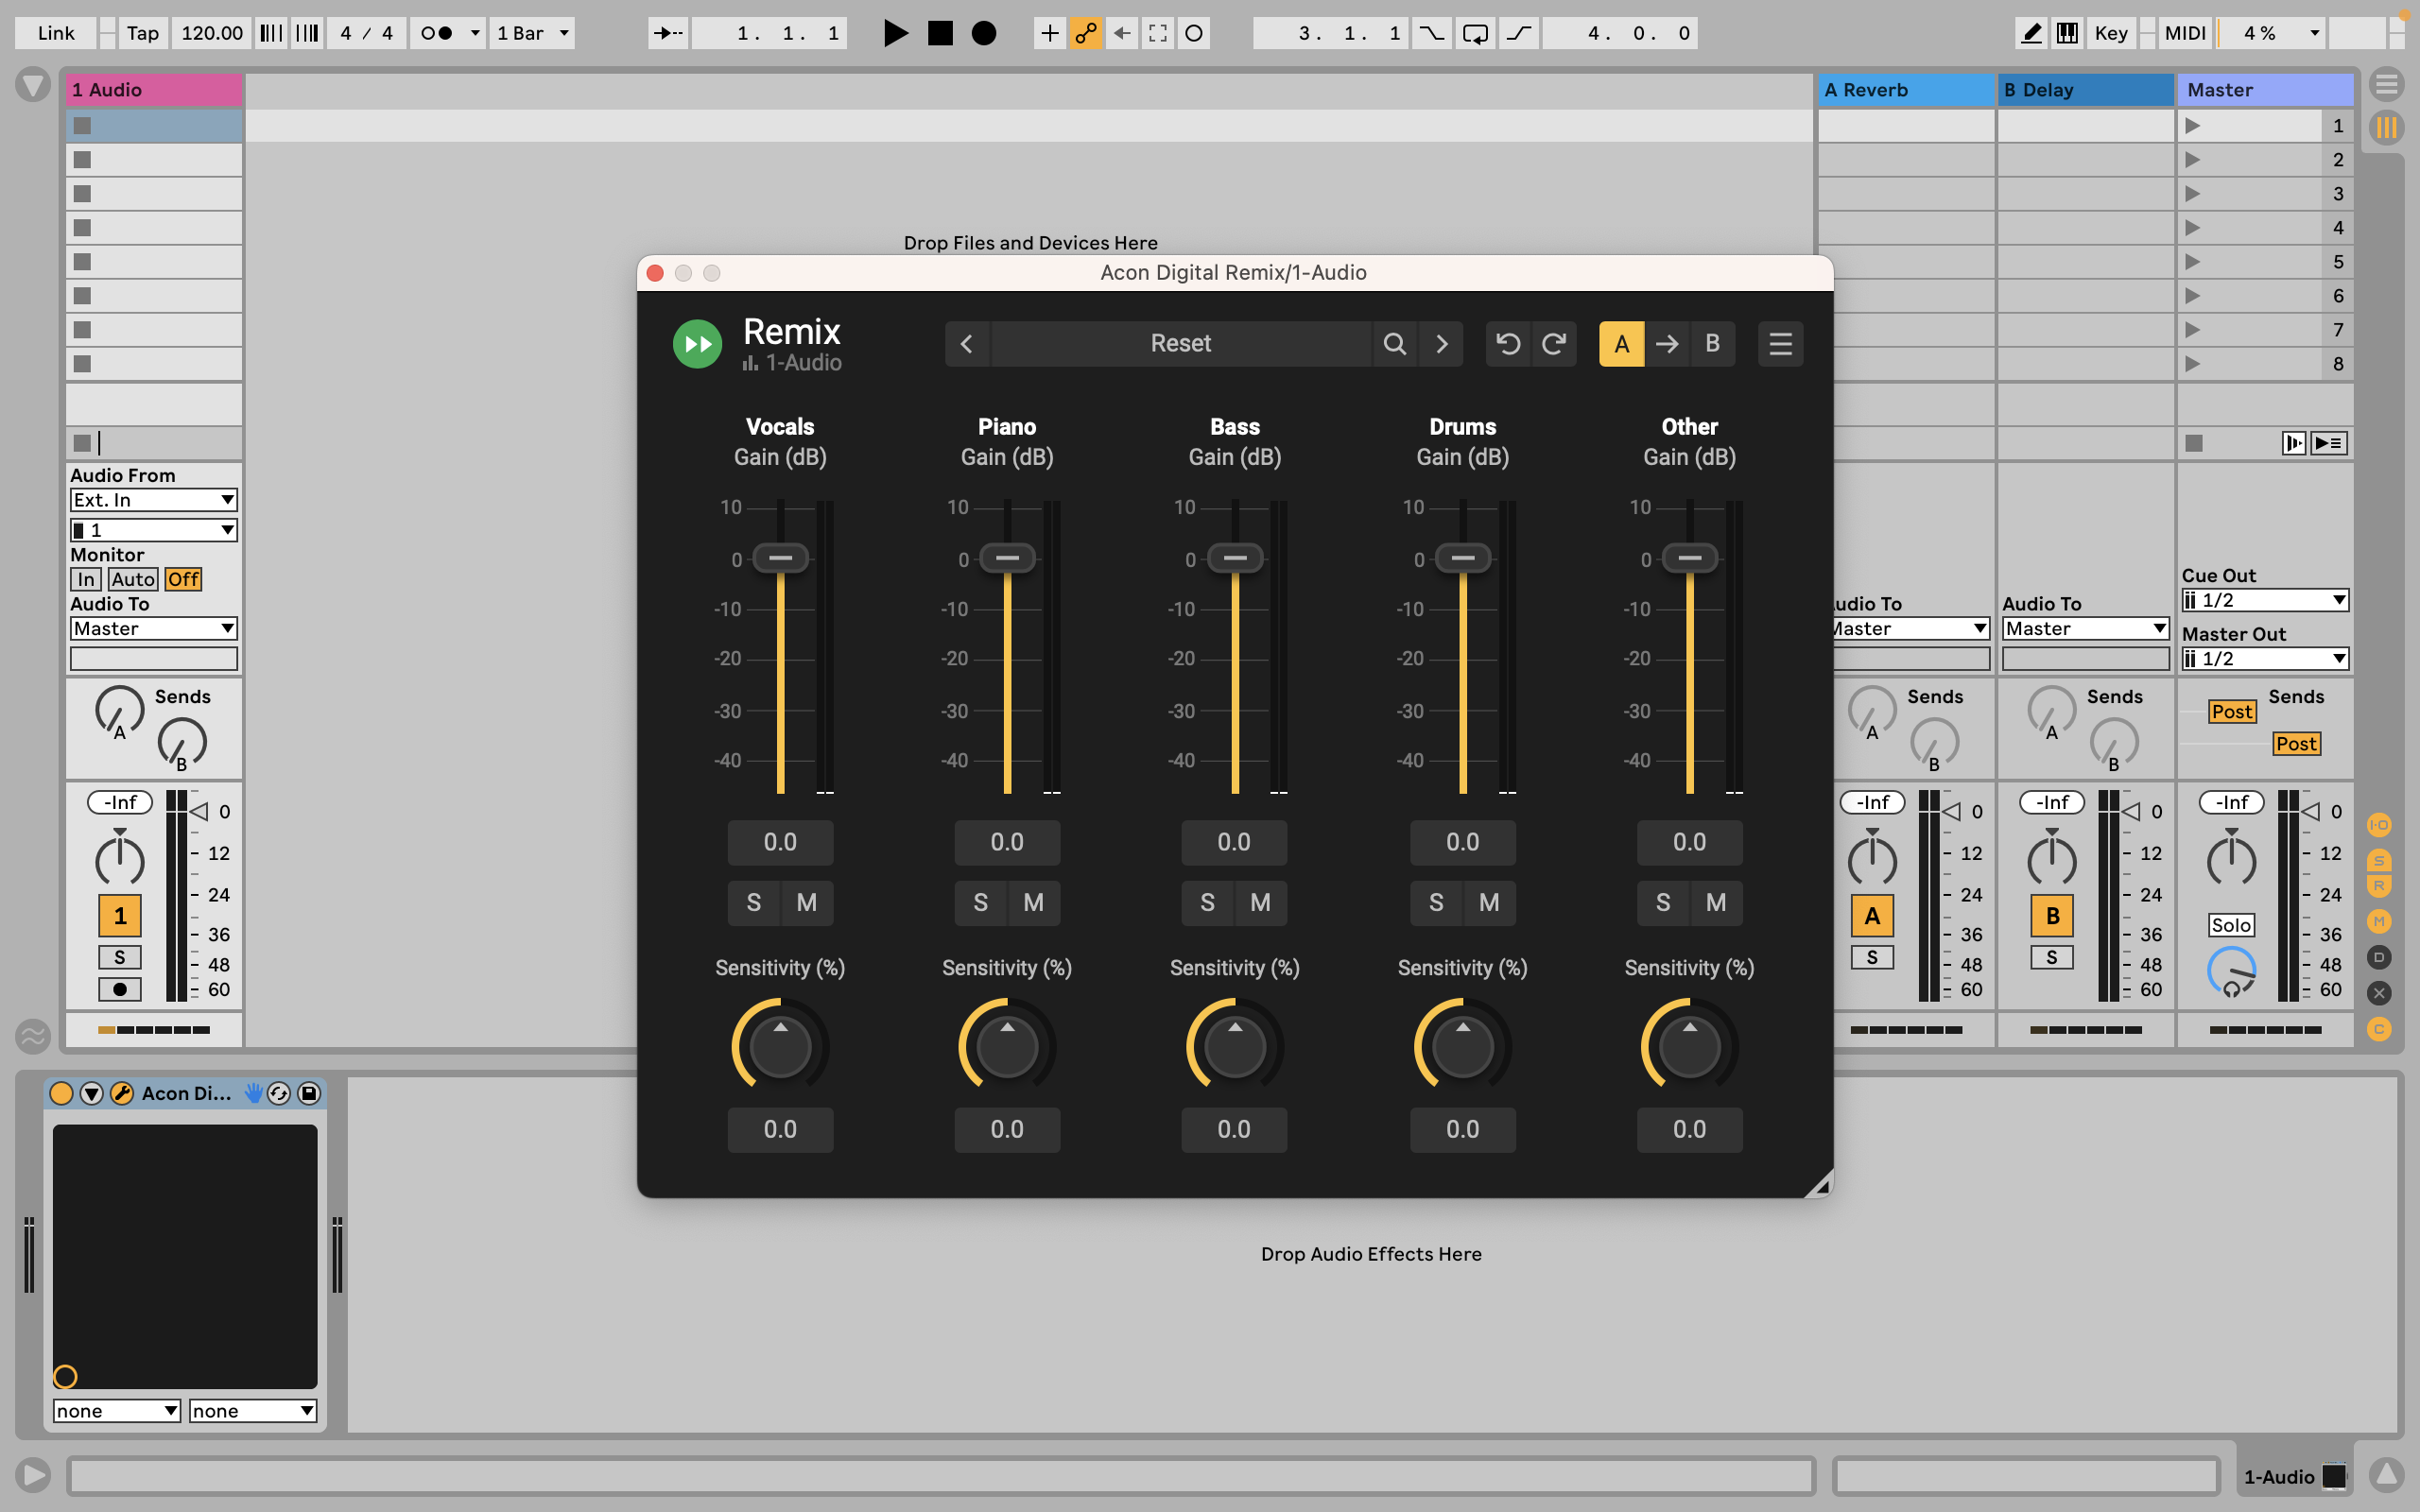Select the A Reverb return track header

point(1905,90)
